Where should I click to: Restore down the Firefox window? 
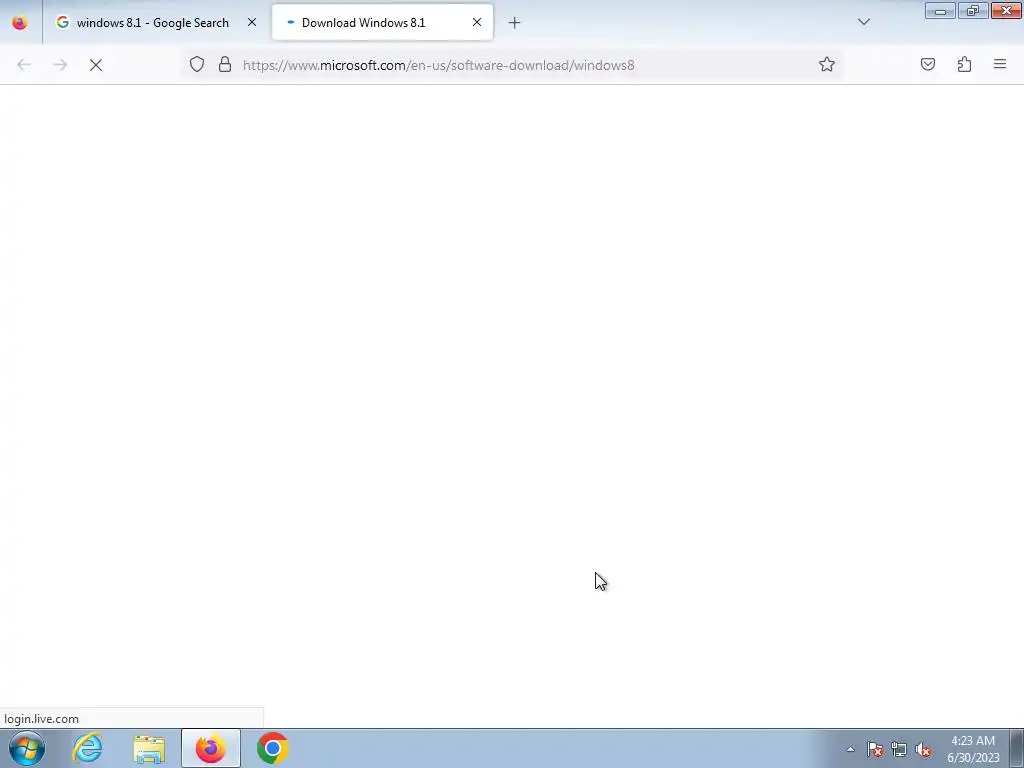coord(973,11)
